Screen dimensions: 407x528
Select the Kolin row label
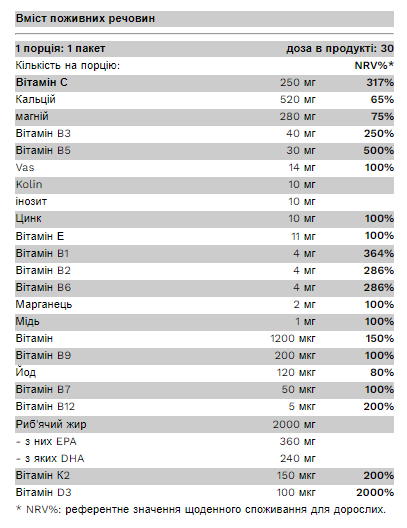click(x=29, y=185)
